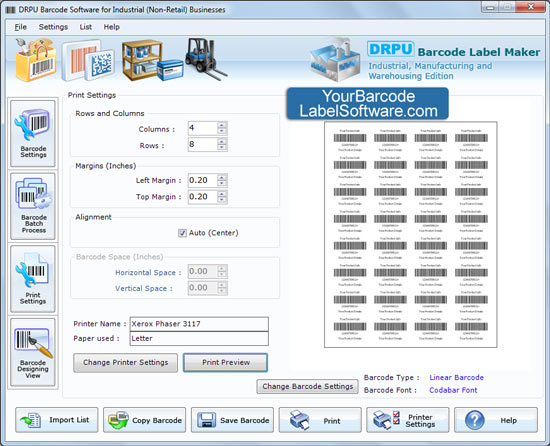Viewport: 550px width, 446px height.
Task: Click the YourBarcodeLabelSoftware.com banner
Action: tap(368, 104)
